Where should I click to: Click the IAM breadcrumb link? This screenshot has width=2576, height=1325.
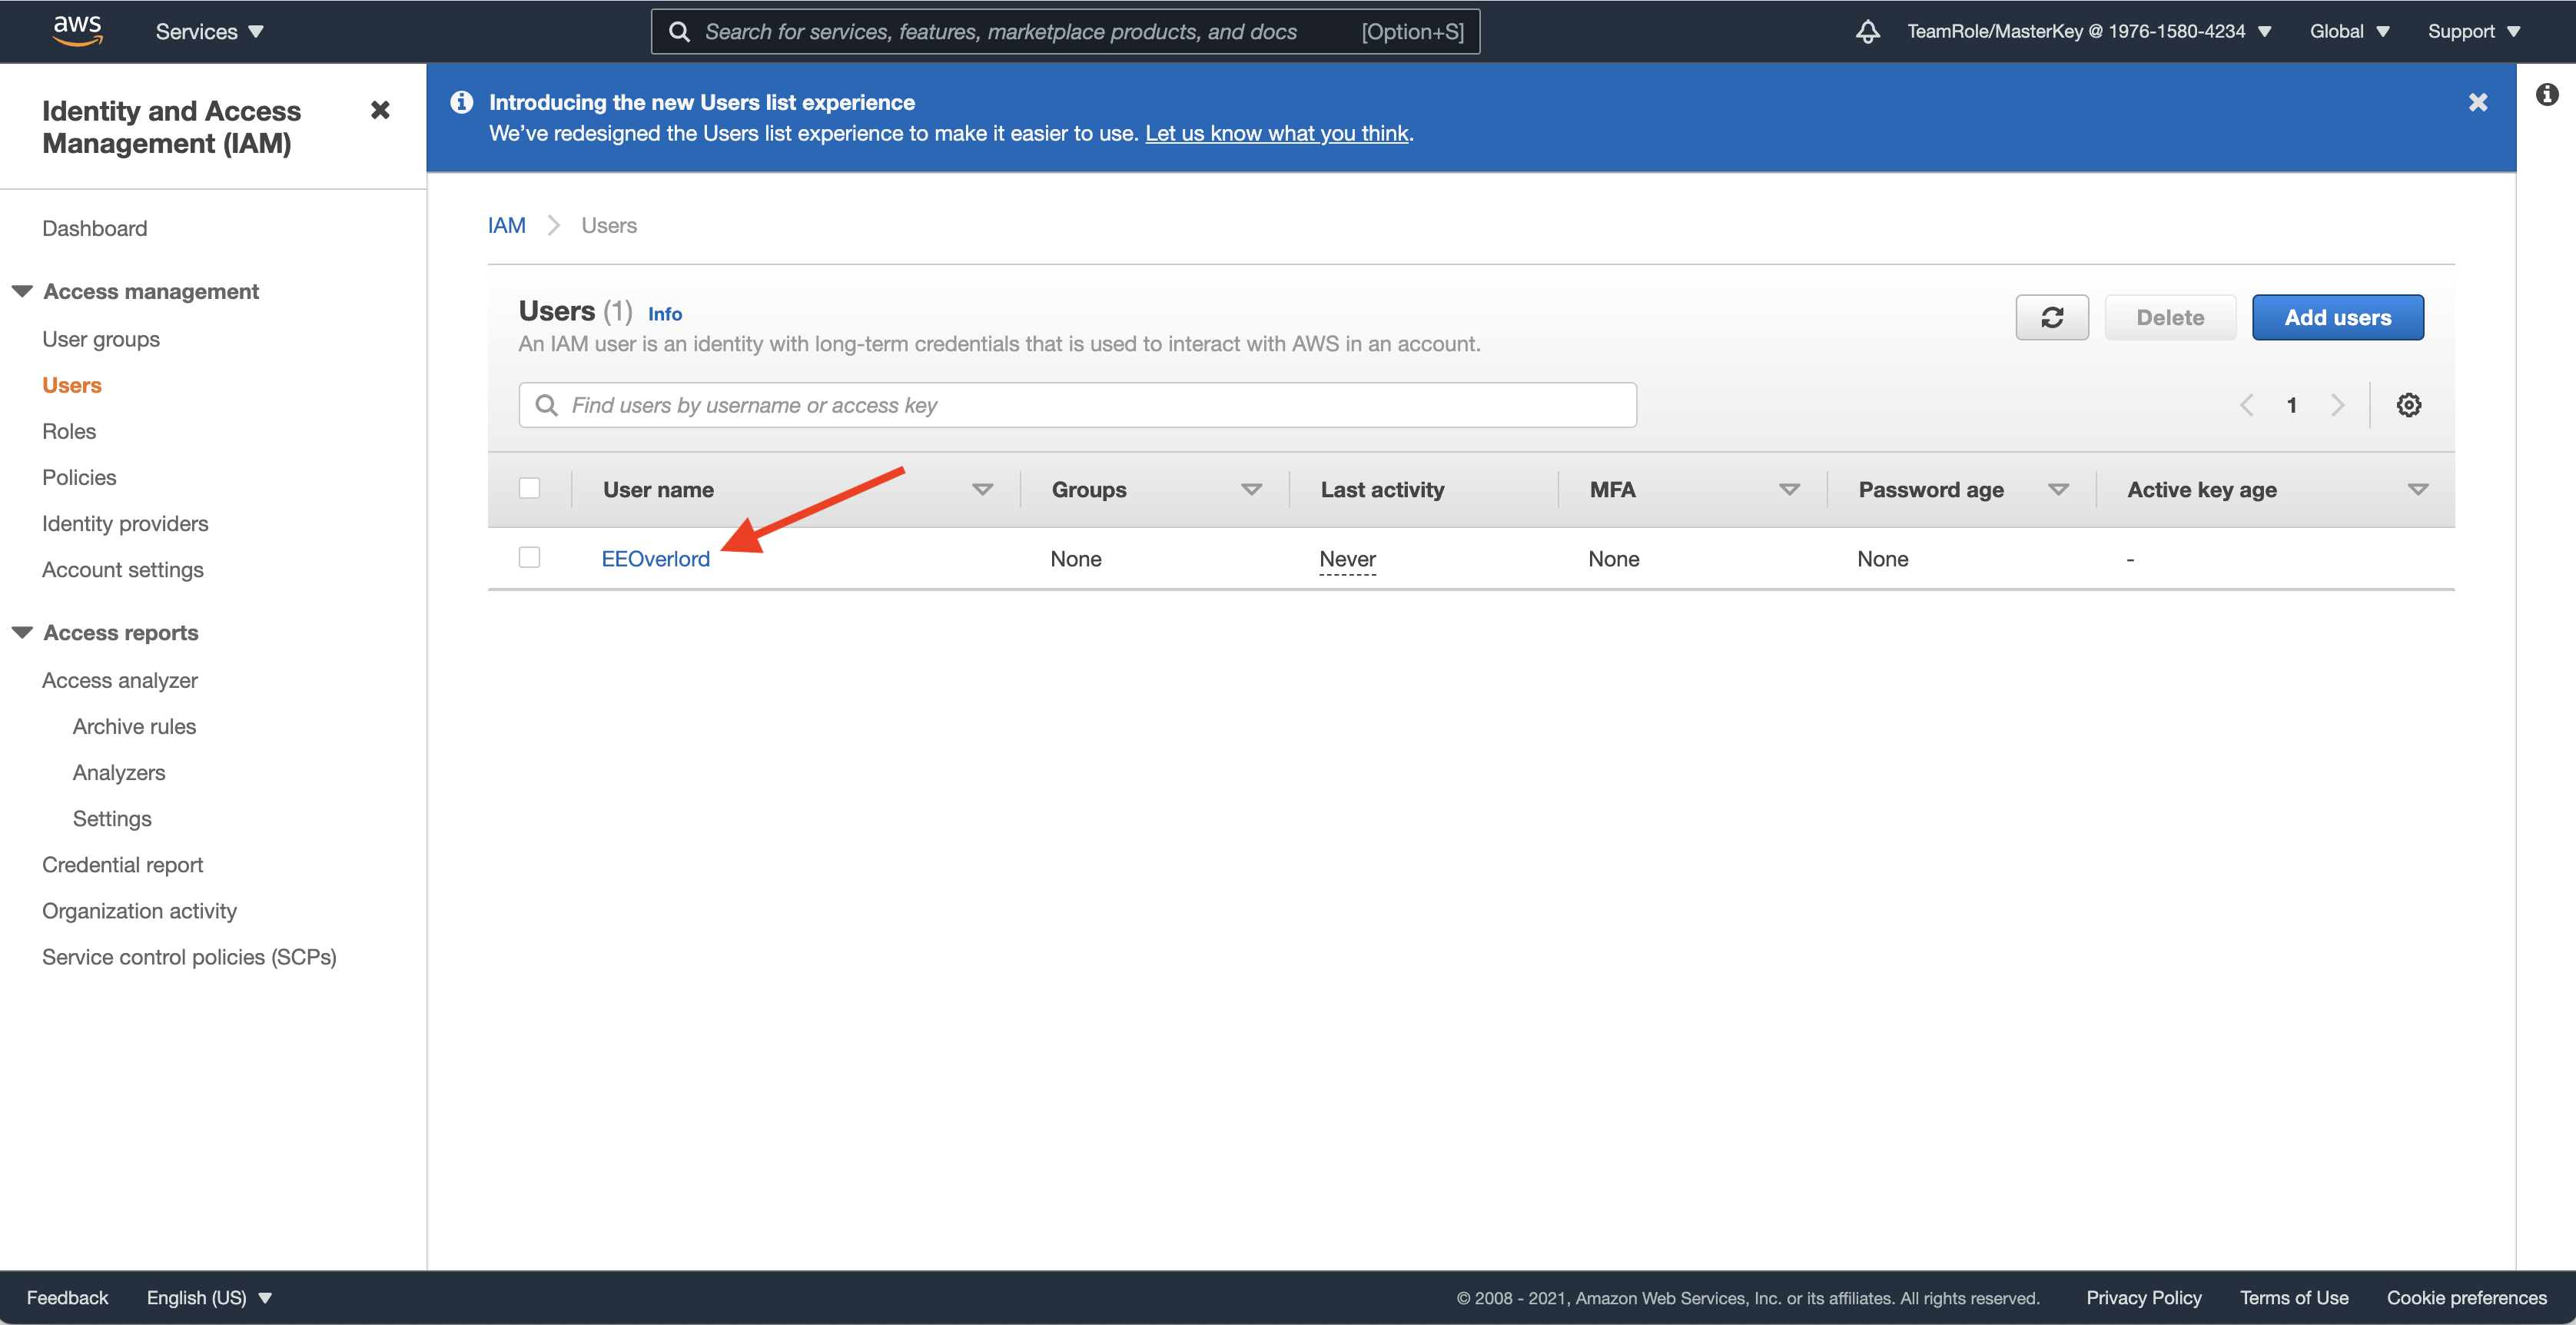tap(507, 225)
